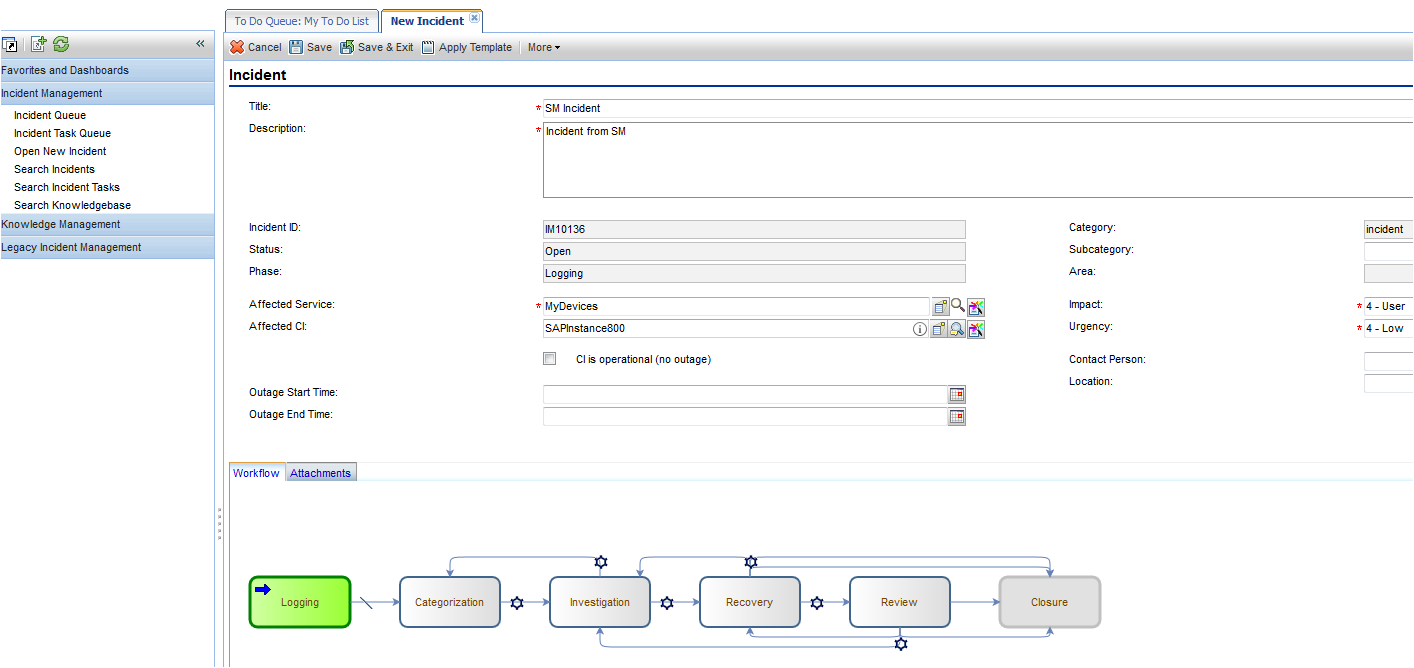Open the Search Incidents link
Viewport: 1414px width, 668px height.
[x=54, y=170]
